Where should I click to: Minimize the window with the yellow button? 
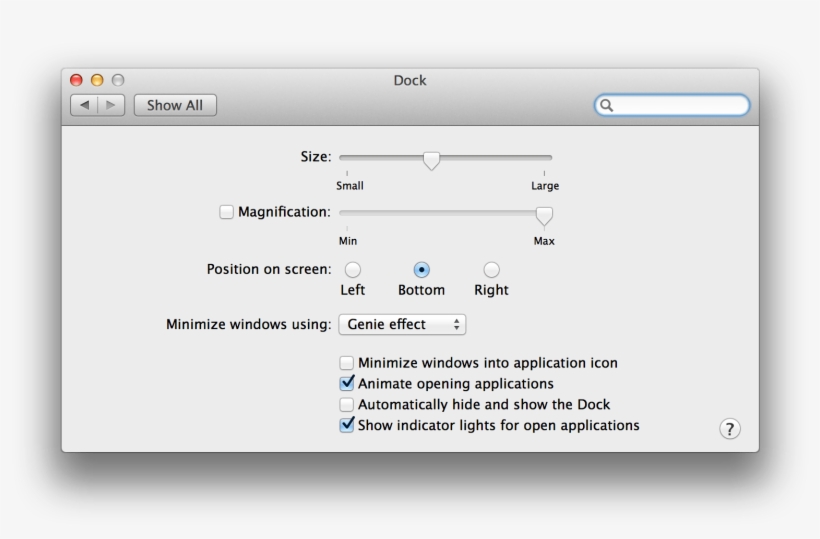pyautogui.click(x=97, y=80)
